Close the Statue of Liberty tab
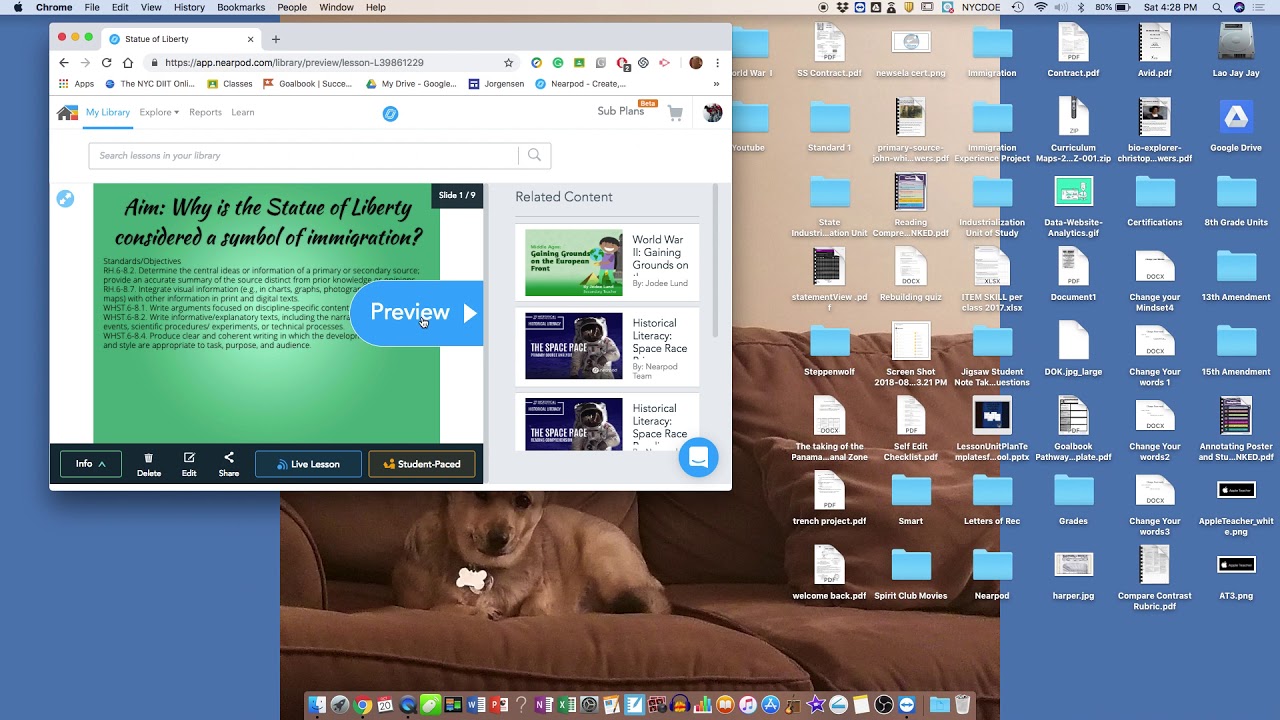1280x720 pixels. click(x=250, y=39)
